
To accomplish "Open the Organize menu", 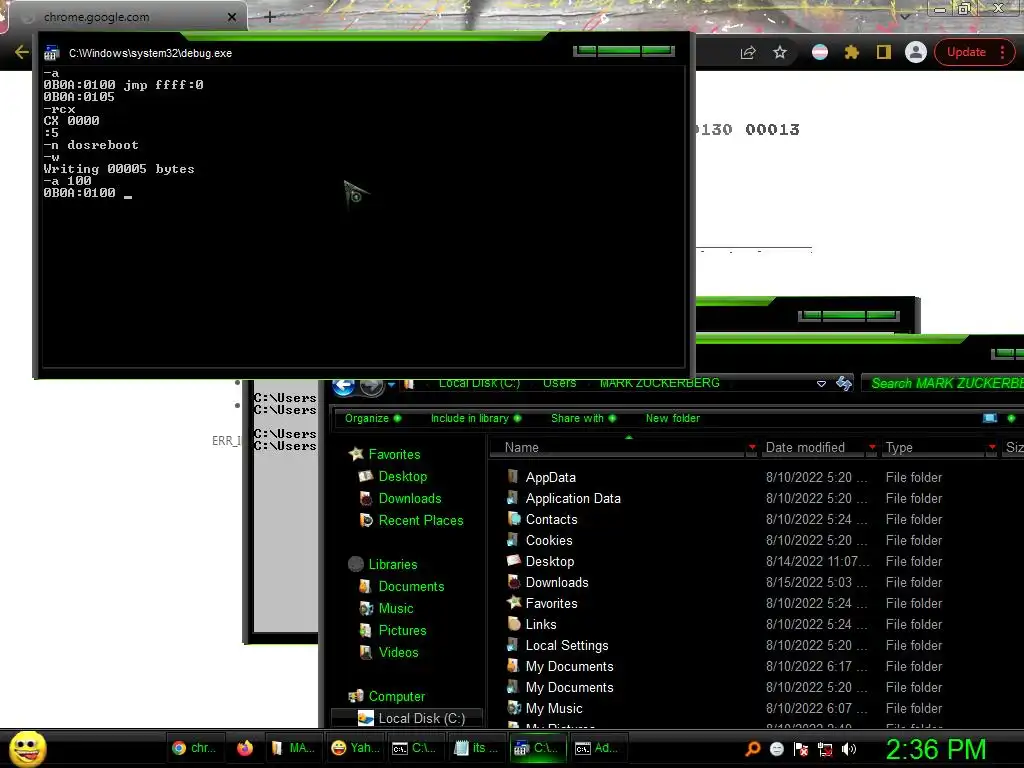I will point(373,418).
